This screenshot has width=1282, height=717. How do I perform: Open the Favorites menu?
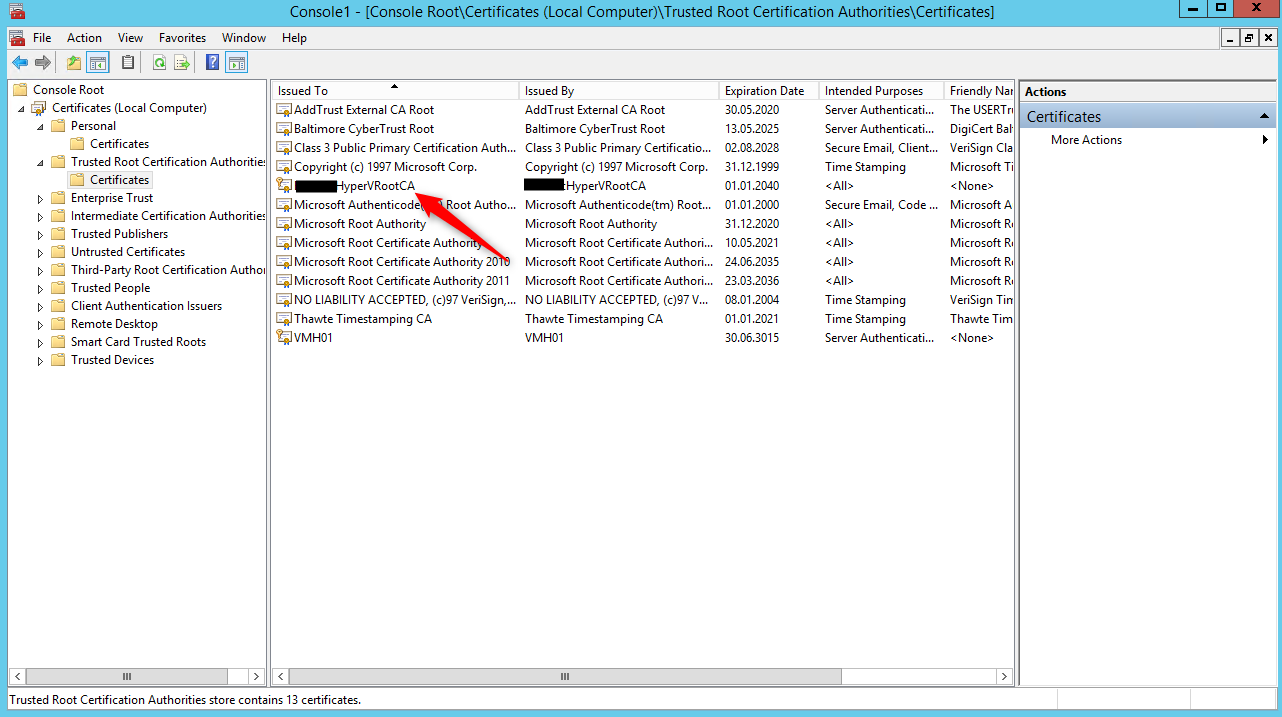click(183, 38)
